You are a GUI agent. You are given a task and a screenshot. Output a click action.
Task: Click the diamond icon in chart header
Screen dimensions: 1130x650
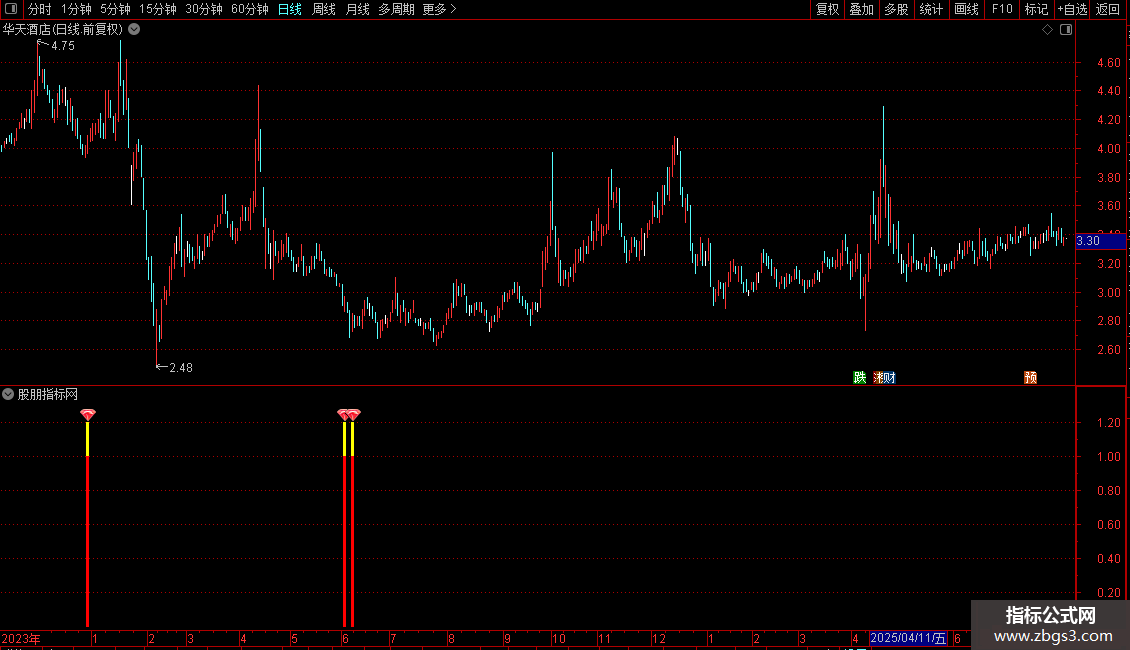click(1048, 30)
